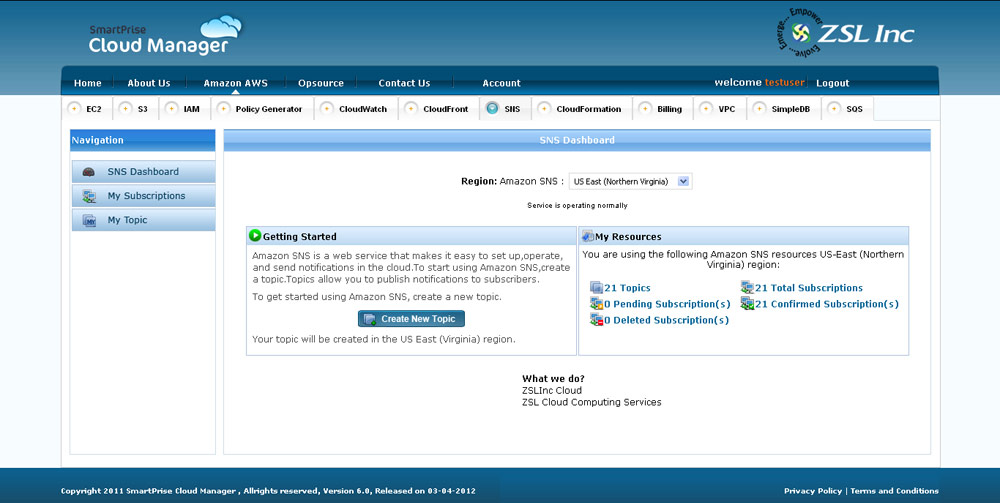Click the SNS Dashboard sidebar icon
Viewport: 1000px width, 503px height.
(x=89, y=172)
